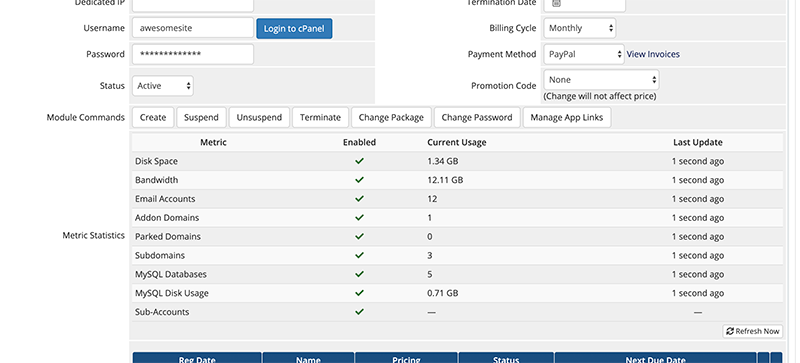Select the Disk Space metric name
Viewport: 800px width, 363px height.
[156, 161]
